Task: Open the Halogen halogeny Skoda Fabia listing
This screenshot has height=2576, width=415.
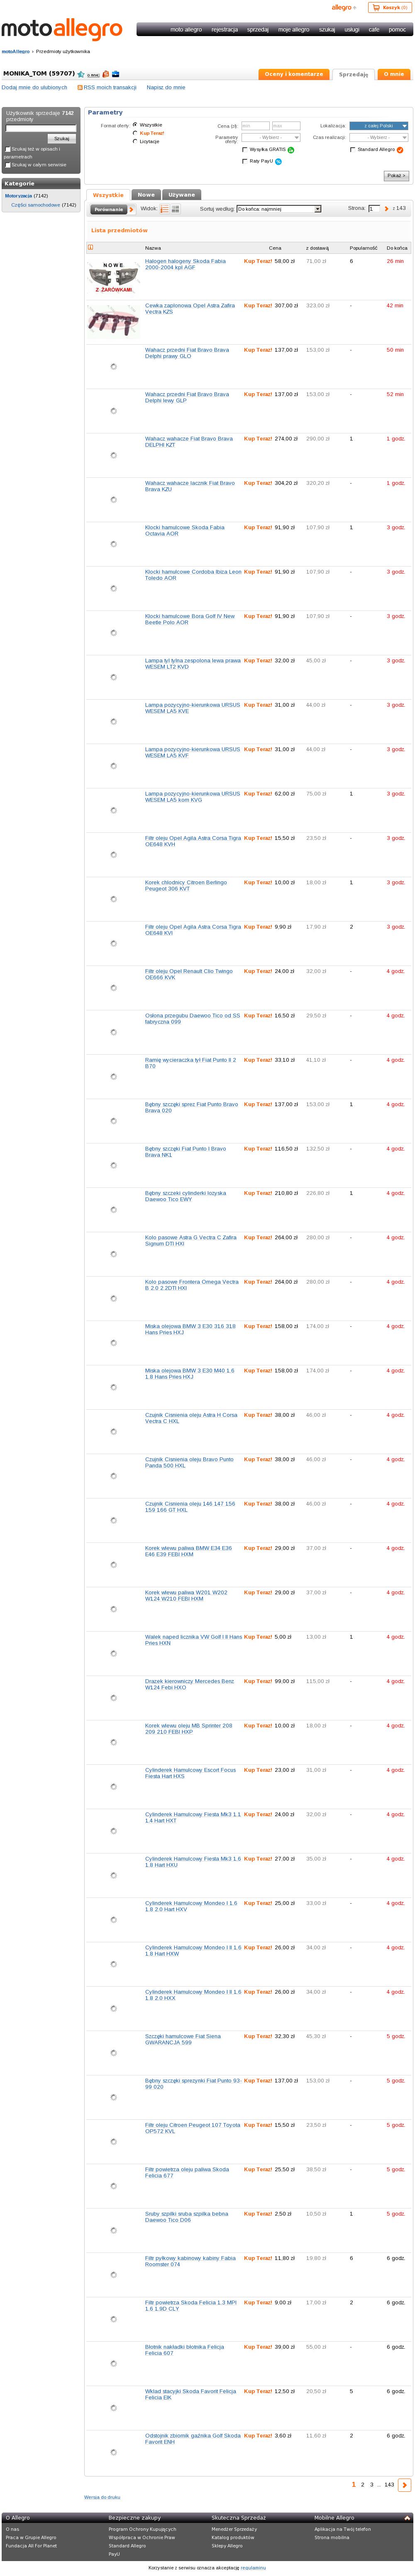Action: coord(185,264)
